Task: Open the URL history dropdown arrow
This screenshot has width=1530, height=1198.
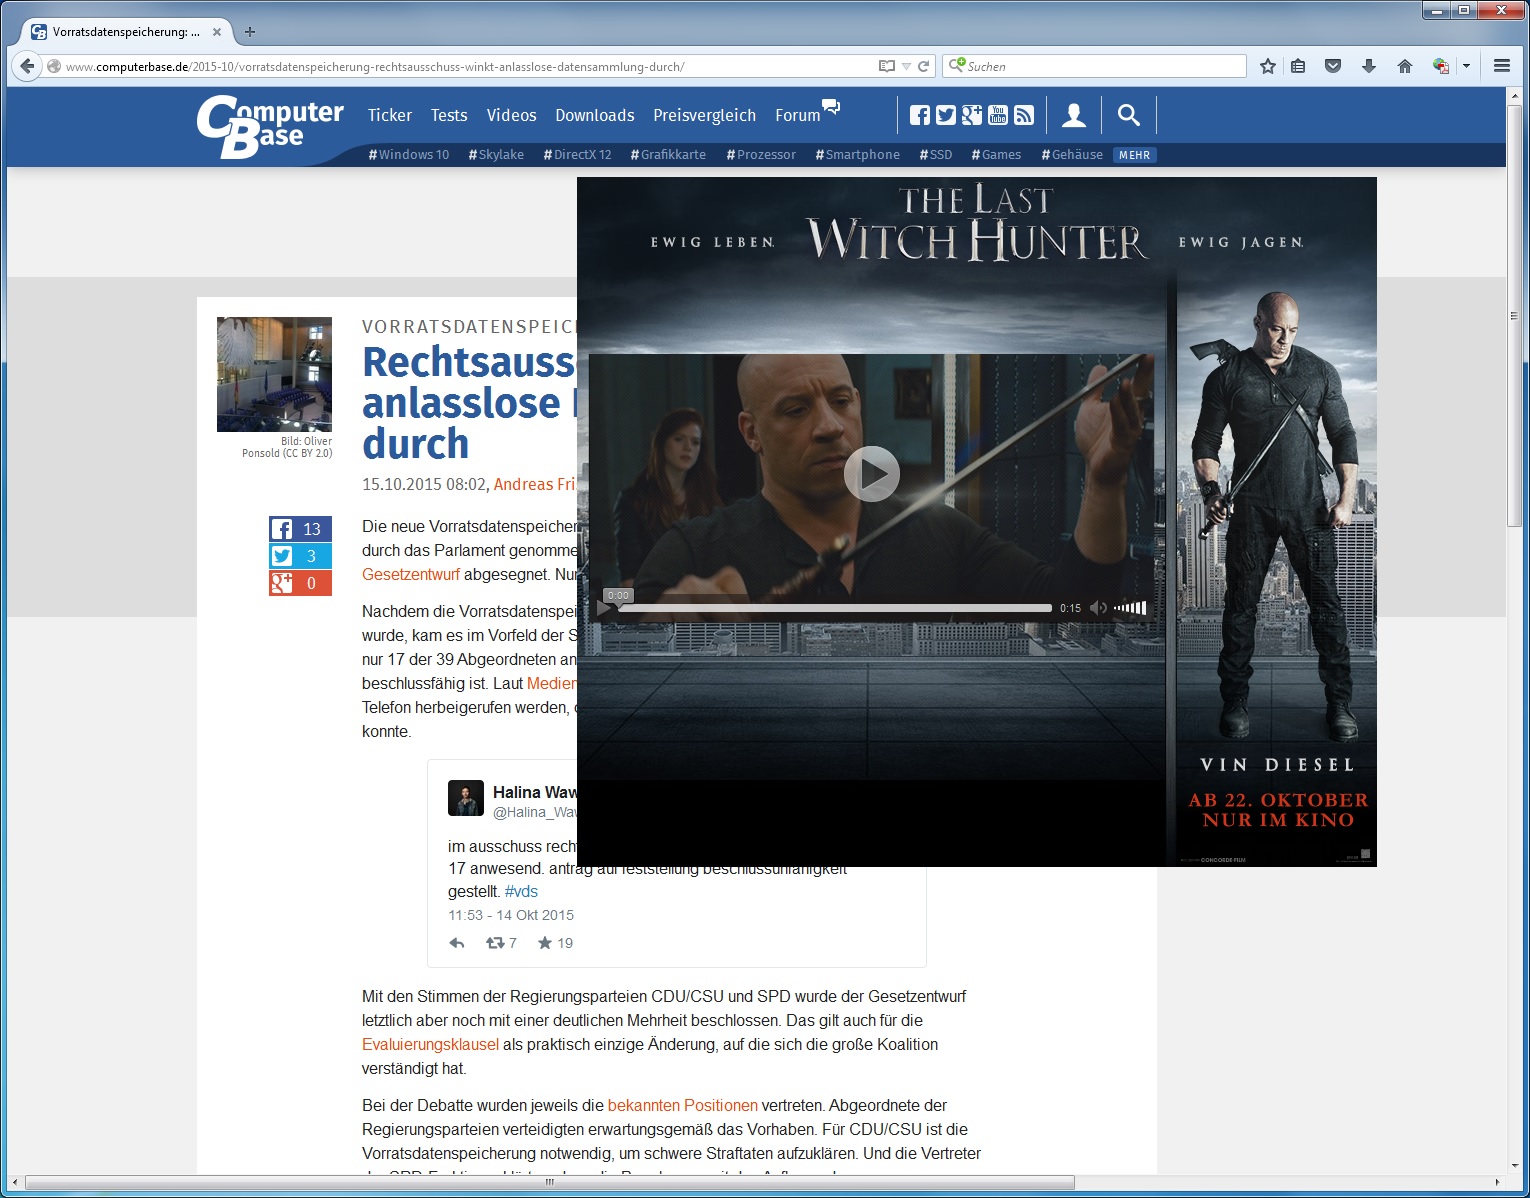Action: pos(906,66)
